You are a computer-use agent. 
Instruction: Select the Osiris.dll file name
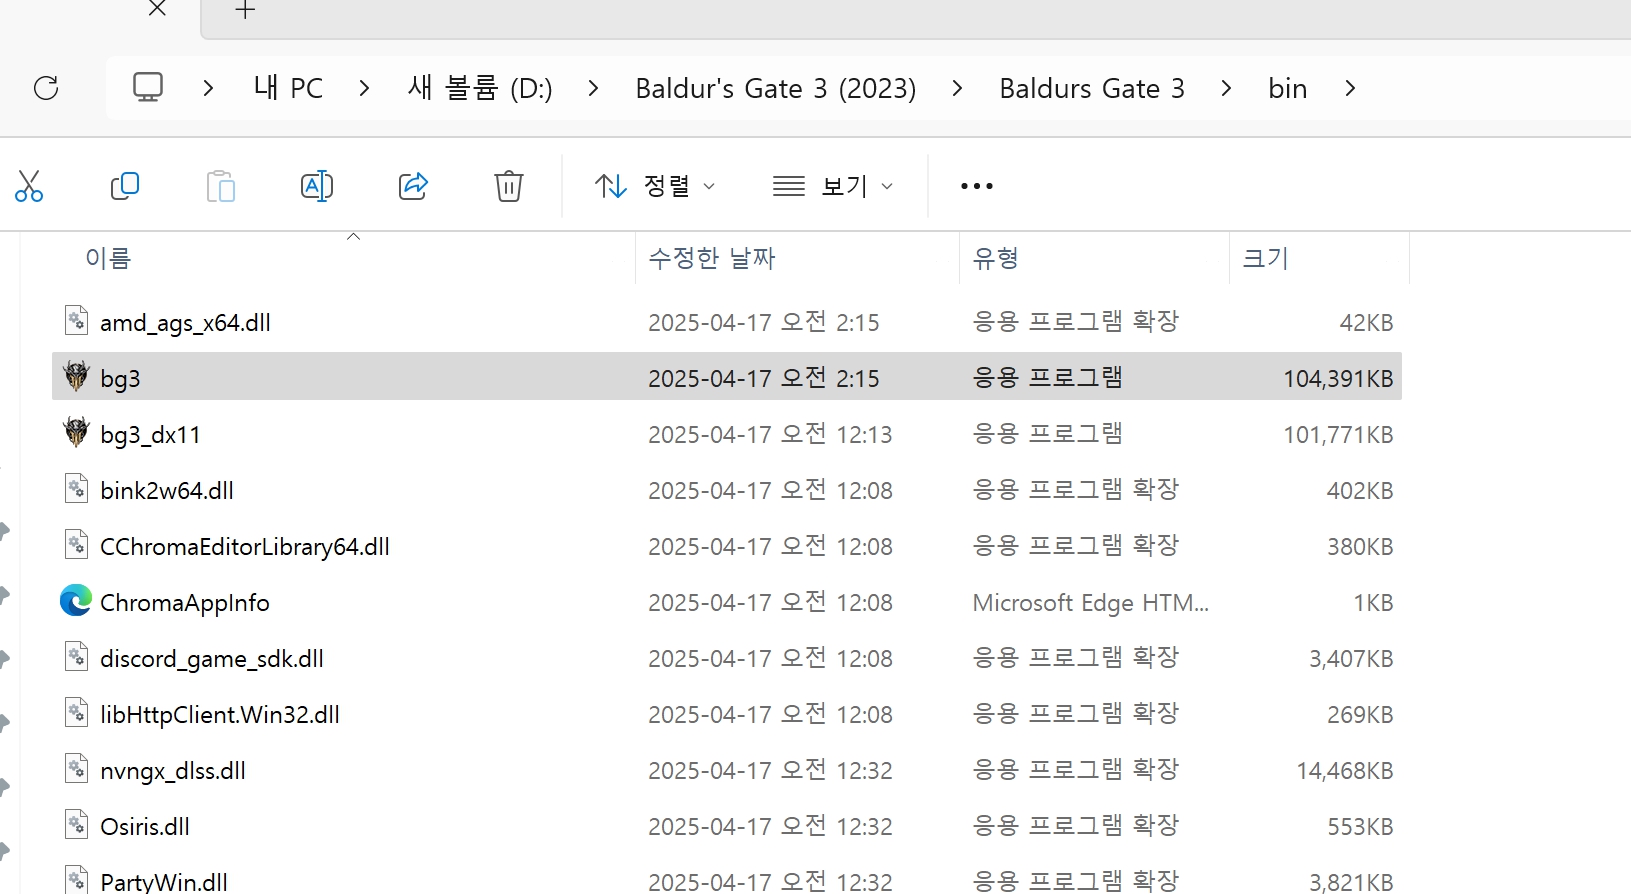(145, 827)
